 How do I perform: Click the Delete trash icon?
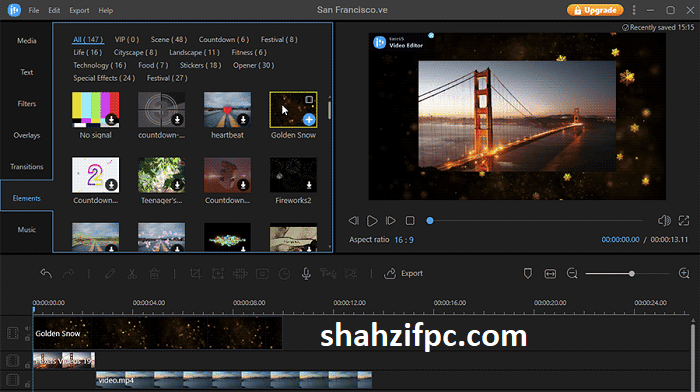pos(154,273)
